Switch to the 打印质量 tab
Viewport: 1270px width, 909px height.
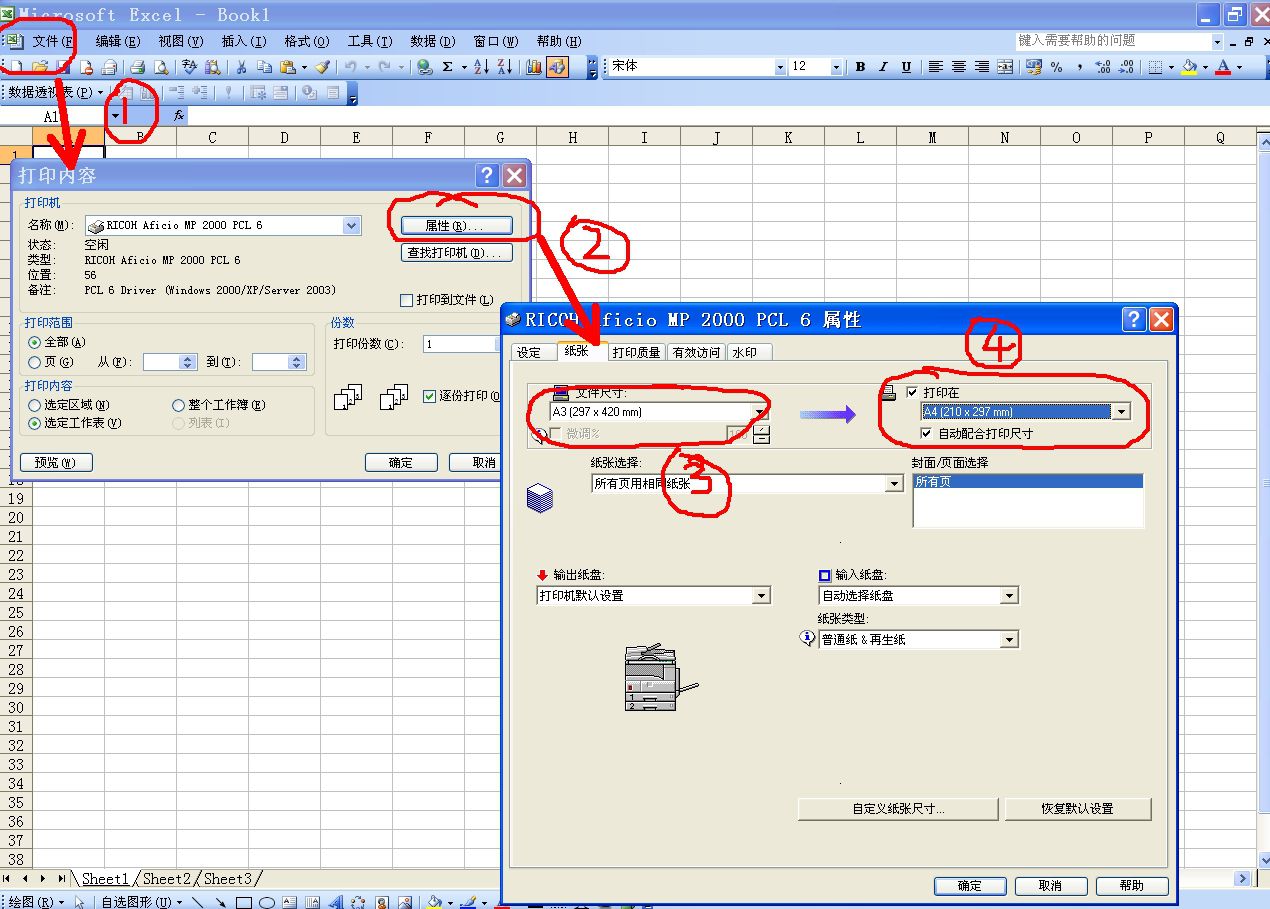coord(636,352)
